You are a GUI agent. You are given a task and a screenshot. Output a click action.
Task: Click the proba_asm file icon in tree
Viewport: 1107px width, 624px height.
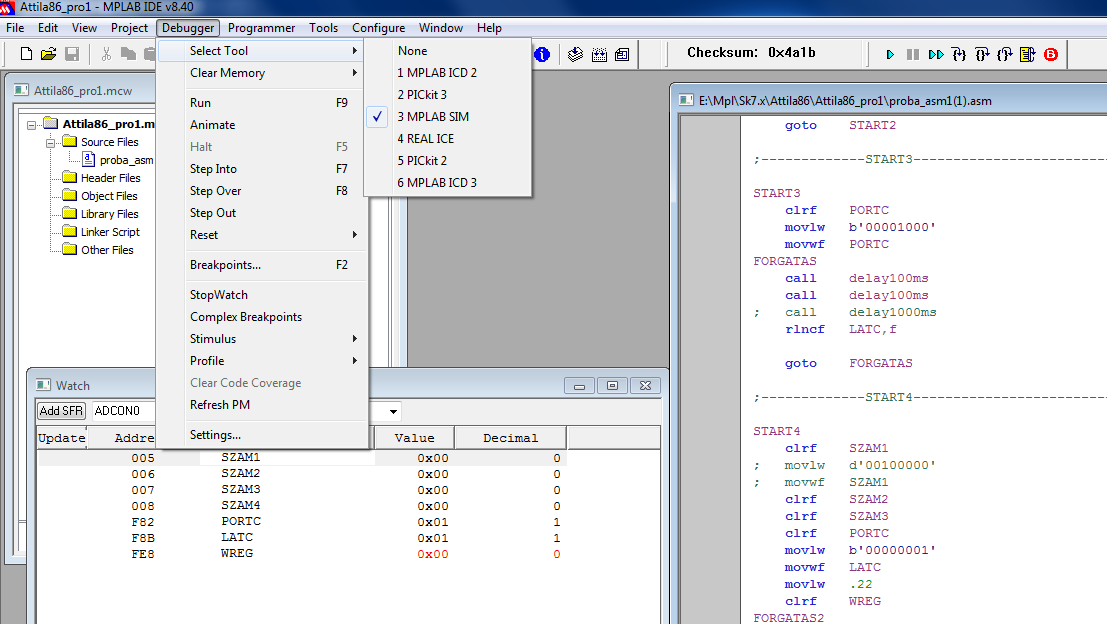point(89,160)
